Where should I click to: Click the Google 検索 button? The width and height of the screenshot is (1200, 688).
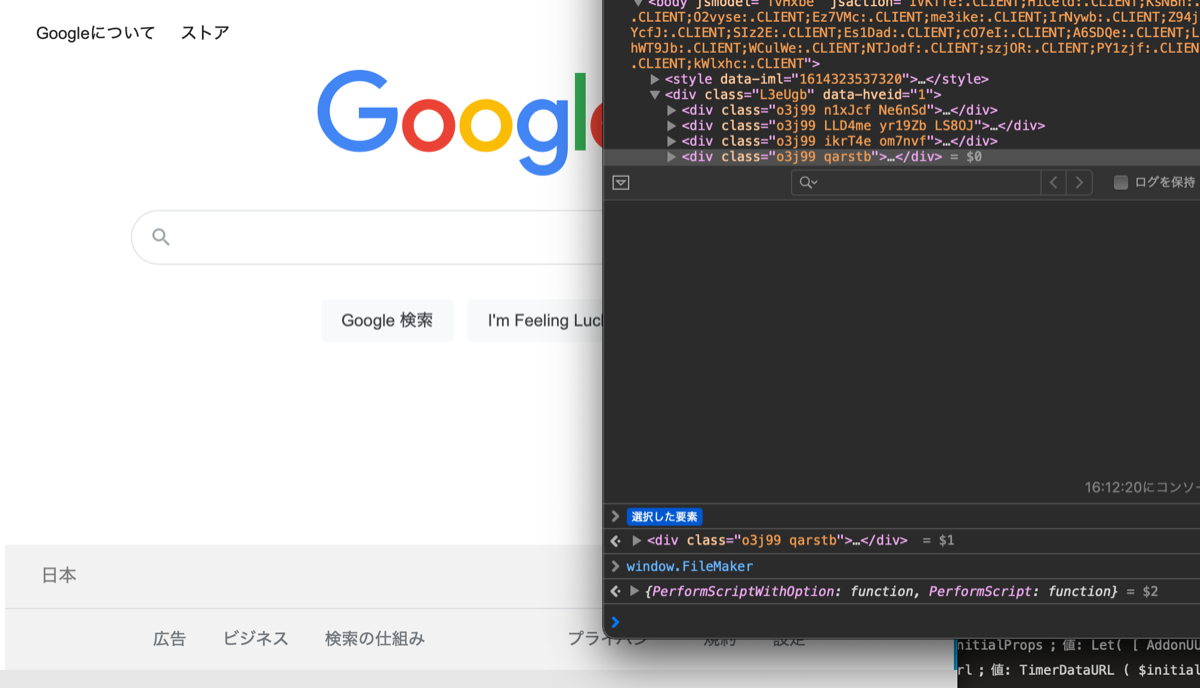click(x=387, y=321)
